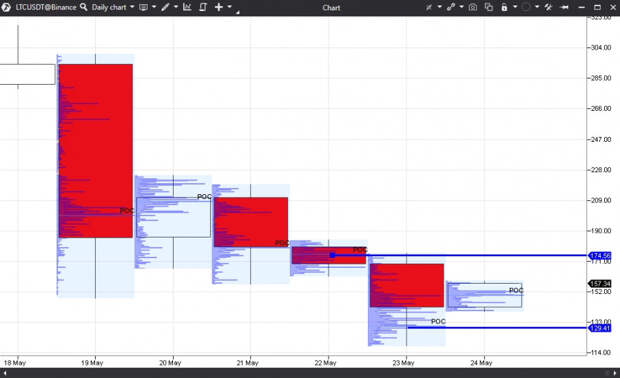This screenshot has width=620, height=378.
Task: Click the horizontal scrollbar right arrow
Action: tap(615, 373)
